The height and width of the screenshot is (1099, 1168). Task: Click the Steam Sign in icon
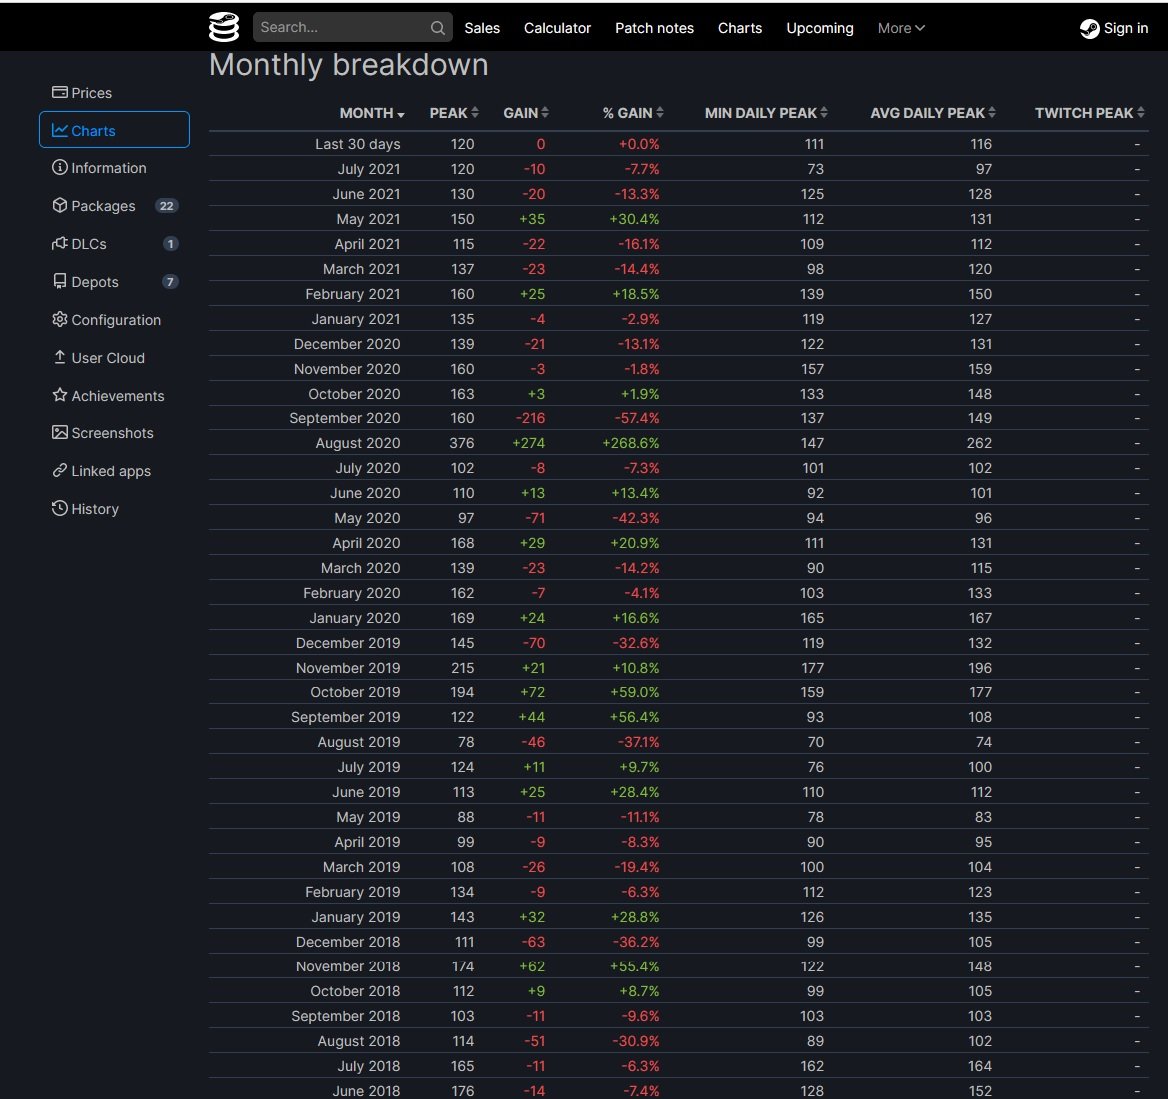(1089, 28)
